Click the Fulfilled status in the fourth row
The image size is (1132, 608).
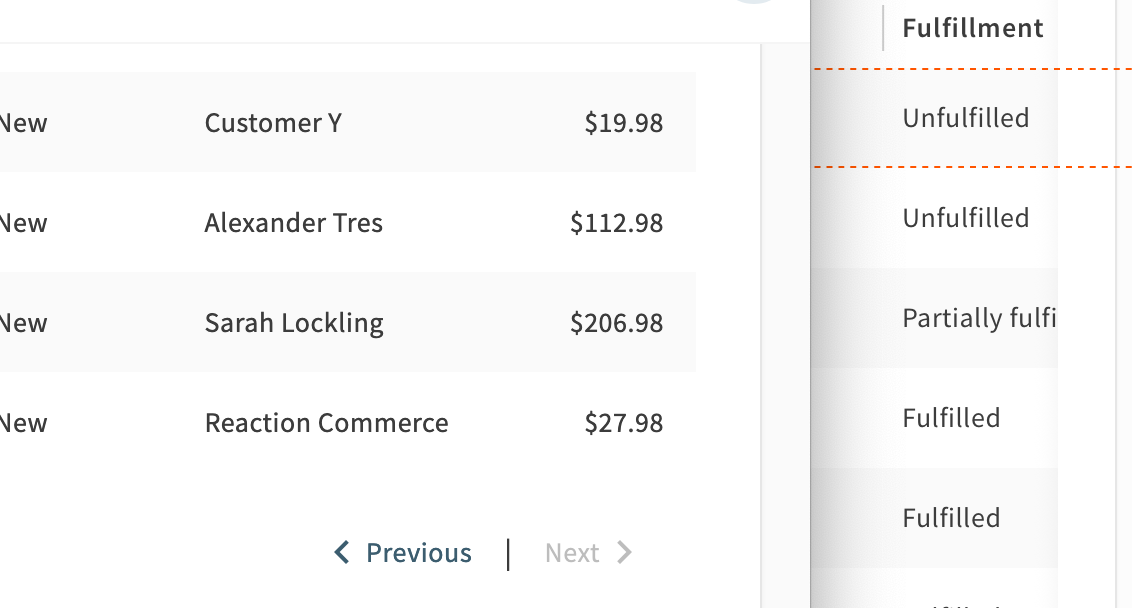951,417
